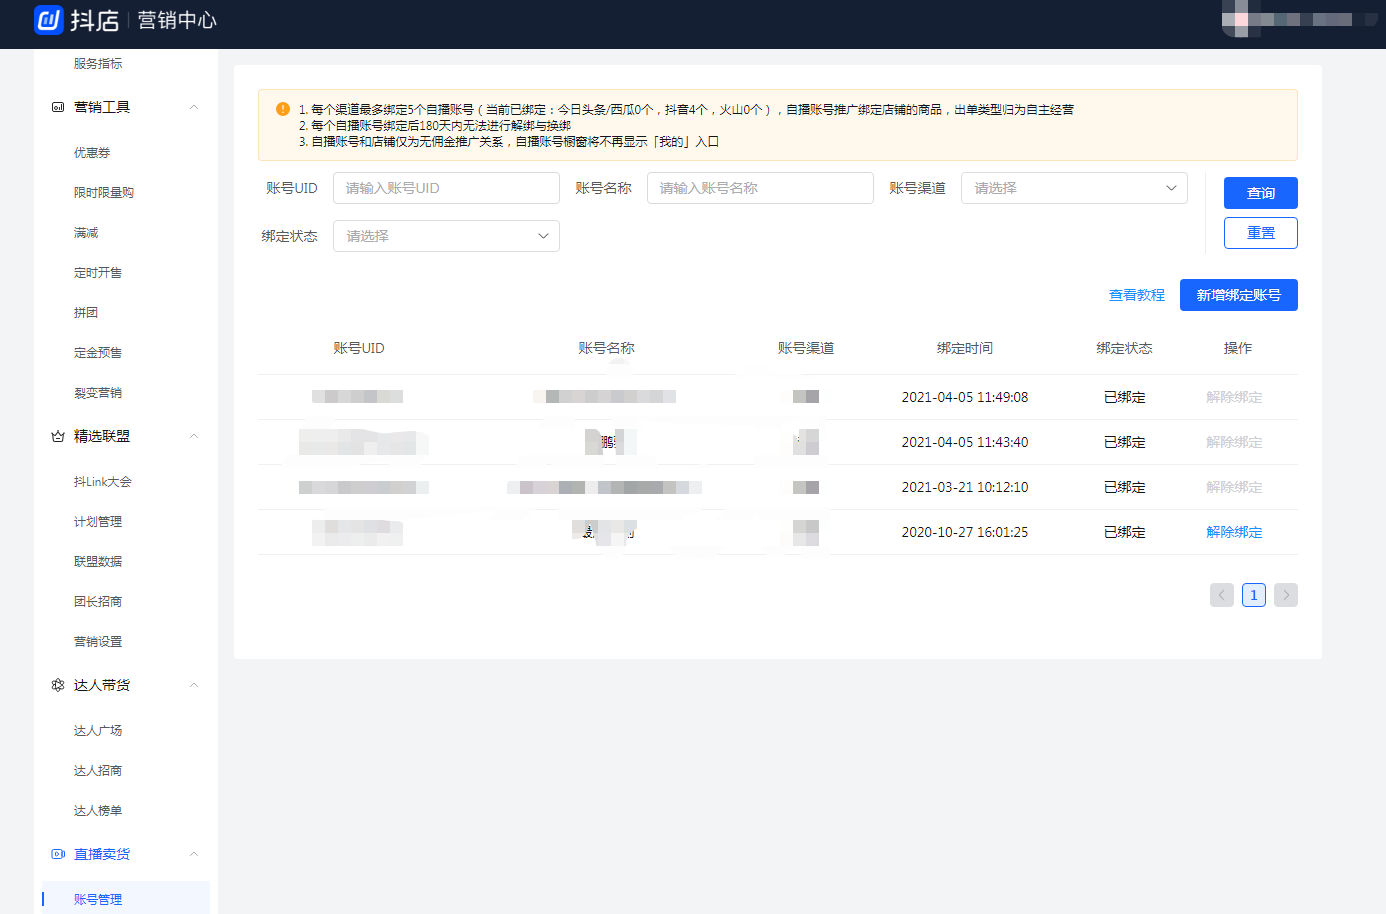Image resolution: width=1386 pixels, height=914 pixels.
Task: Collapse the 精选联盟 menu chevron
Action: pyautogui.click(x=194, y=436)
